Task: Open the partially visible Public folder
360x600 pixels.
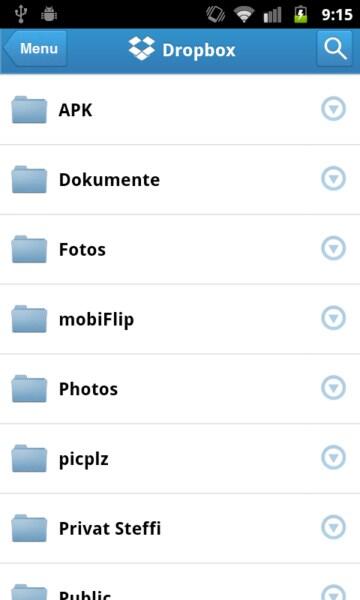Action: [180, 582]
